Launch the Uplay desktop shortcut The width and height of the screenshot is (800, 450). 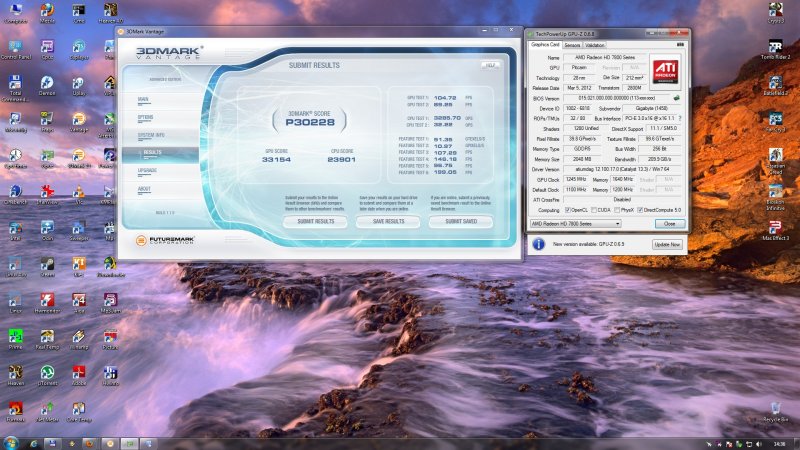click(79, 86)
